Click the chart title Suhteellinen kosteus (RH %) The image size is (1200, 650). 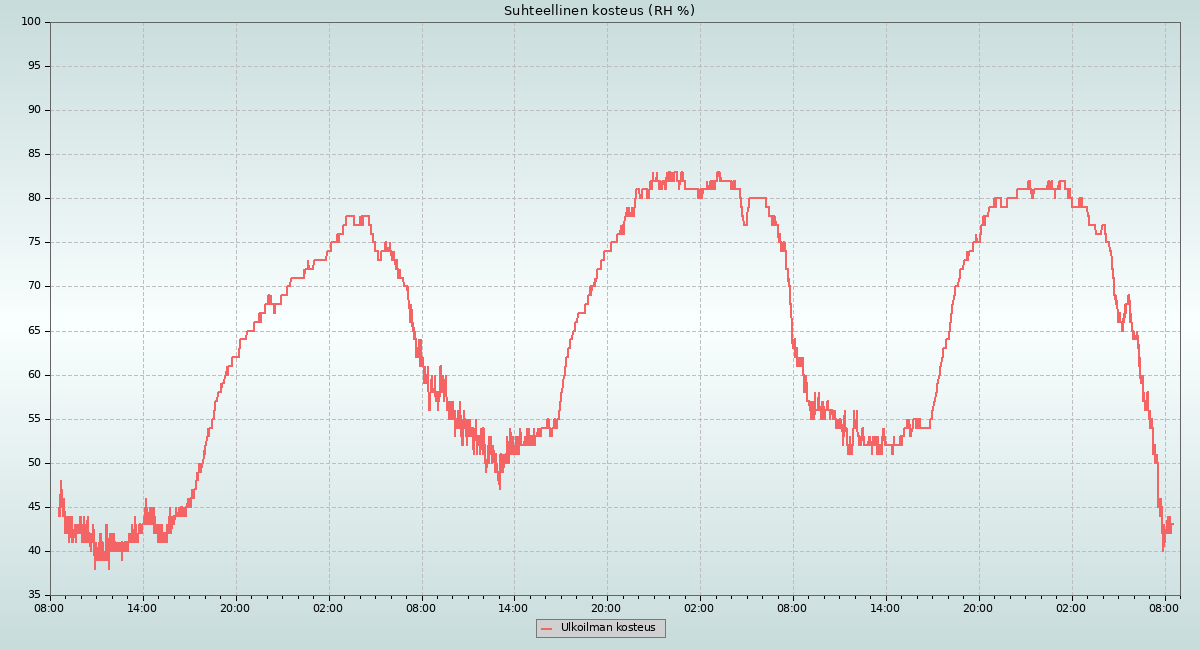pyautogui.click(x=599, y=11)
